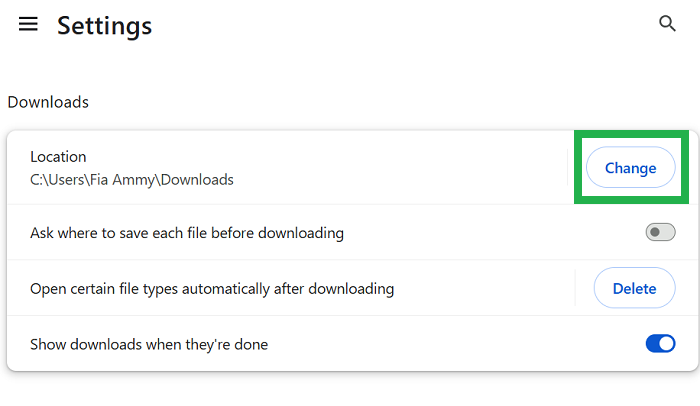
Task: Click the Settings page title
Action: point(104,25)
